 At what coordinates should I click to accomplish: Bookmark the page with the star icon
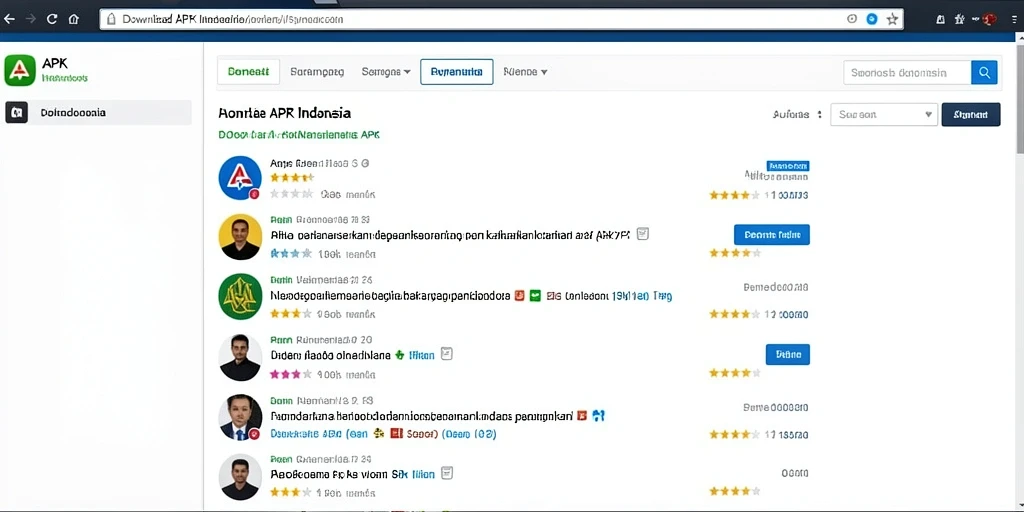pos(892,19)
